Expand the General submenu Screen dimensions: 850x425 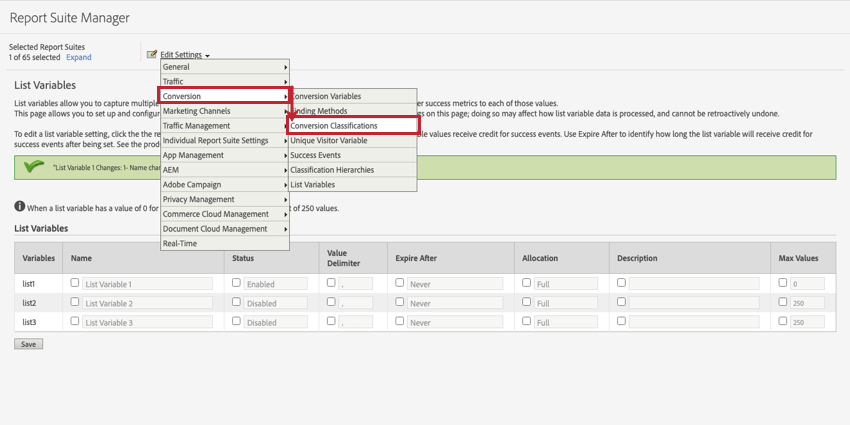click(x=224, y=67)
